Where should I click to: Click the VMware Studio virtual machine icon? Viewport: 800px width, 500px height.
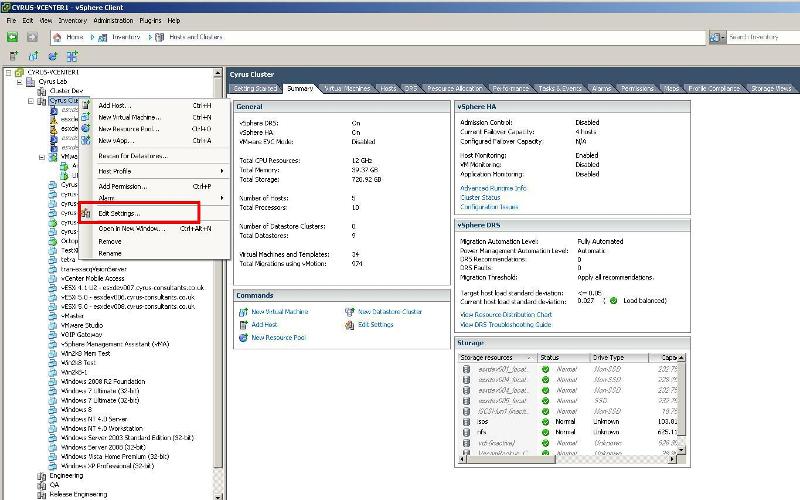[53, 326]
